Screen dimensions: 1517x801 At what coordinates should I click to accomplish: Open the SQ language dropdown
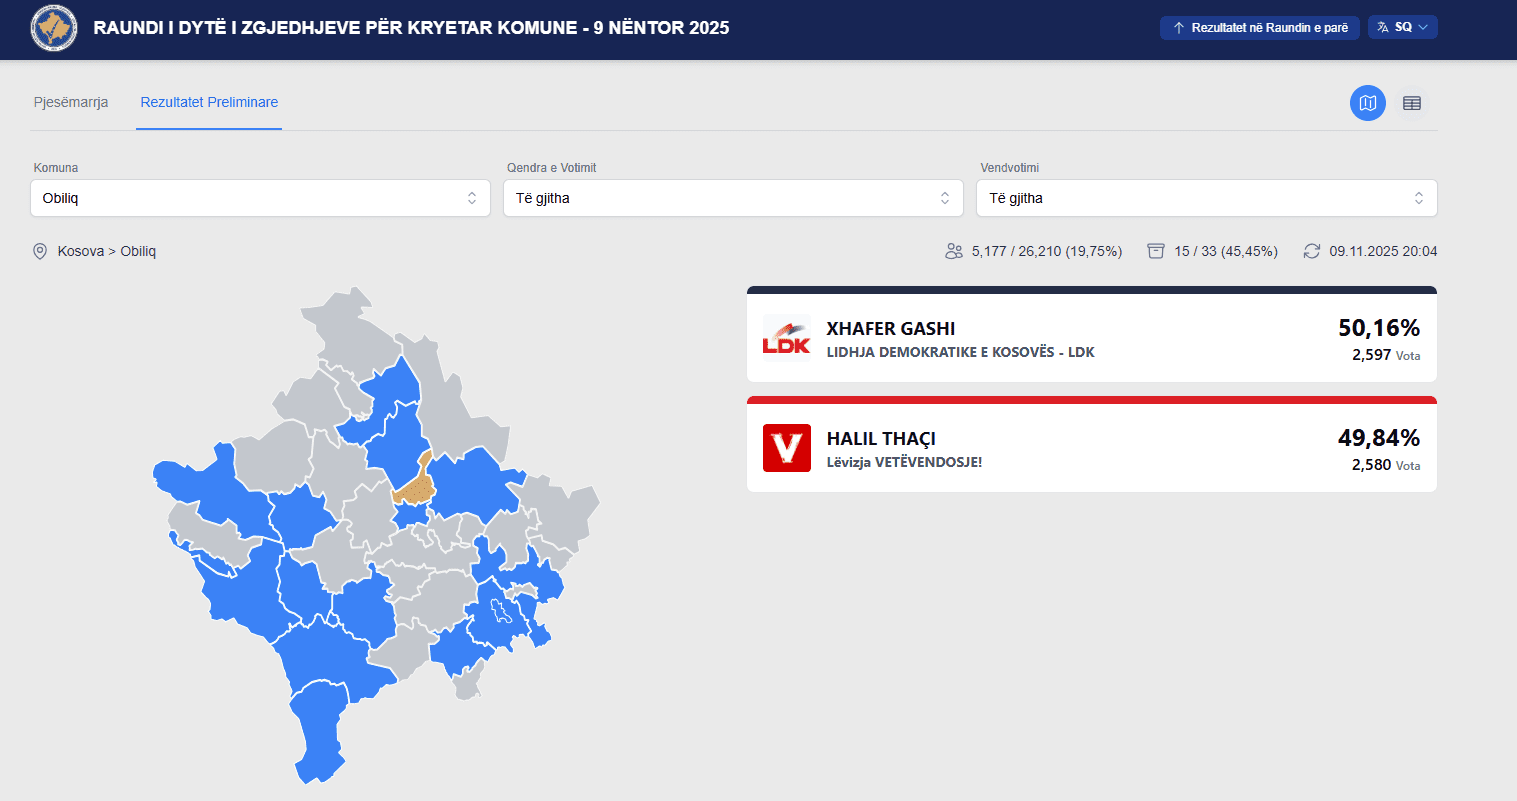click(1403, 27)
